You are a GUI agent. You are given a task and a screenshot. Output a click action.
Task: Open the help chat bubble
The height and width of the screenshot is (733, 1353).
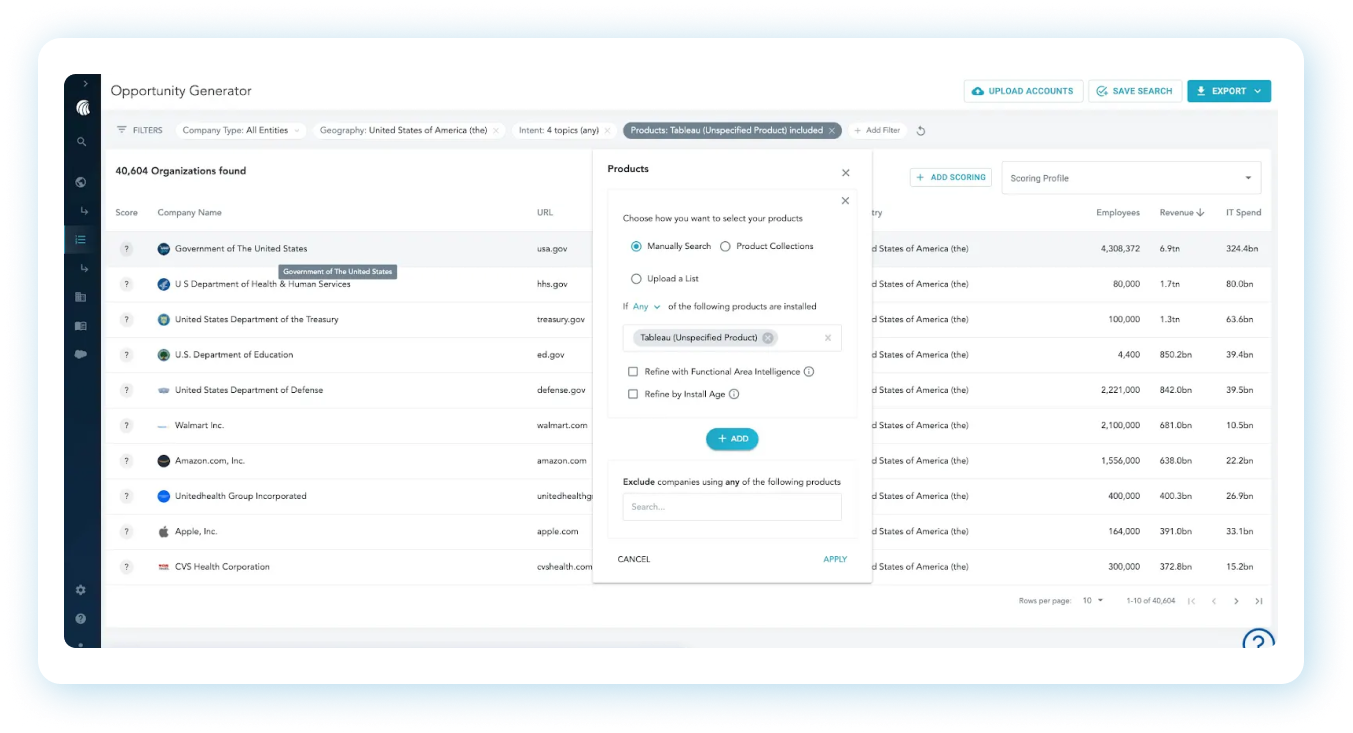tap(1258, 639)
